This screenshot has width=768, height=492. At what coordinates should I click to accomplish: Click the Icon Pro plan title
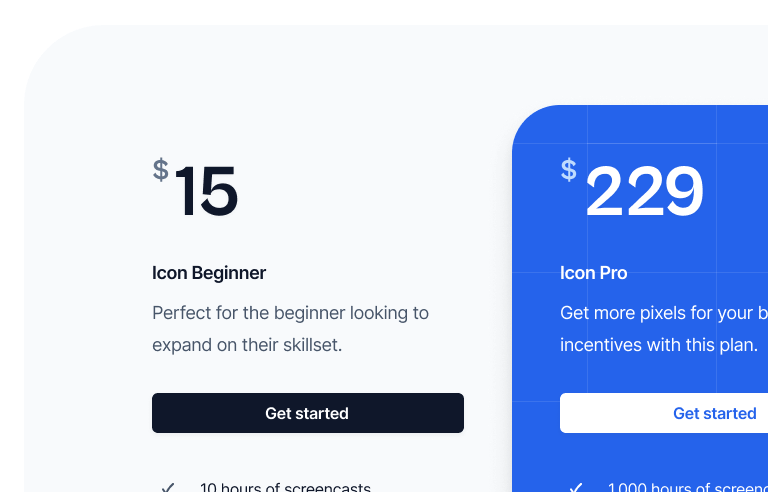594,273
